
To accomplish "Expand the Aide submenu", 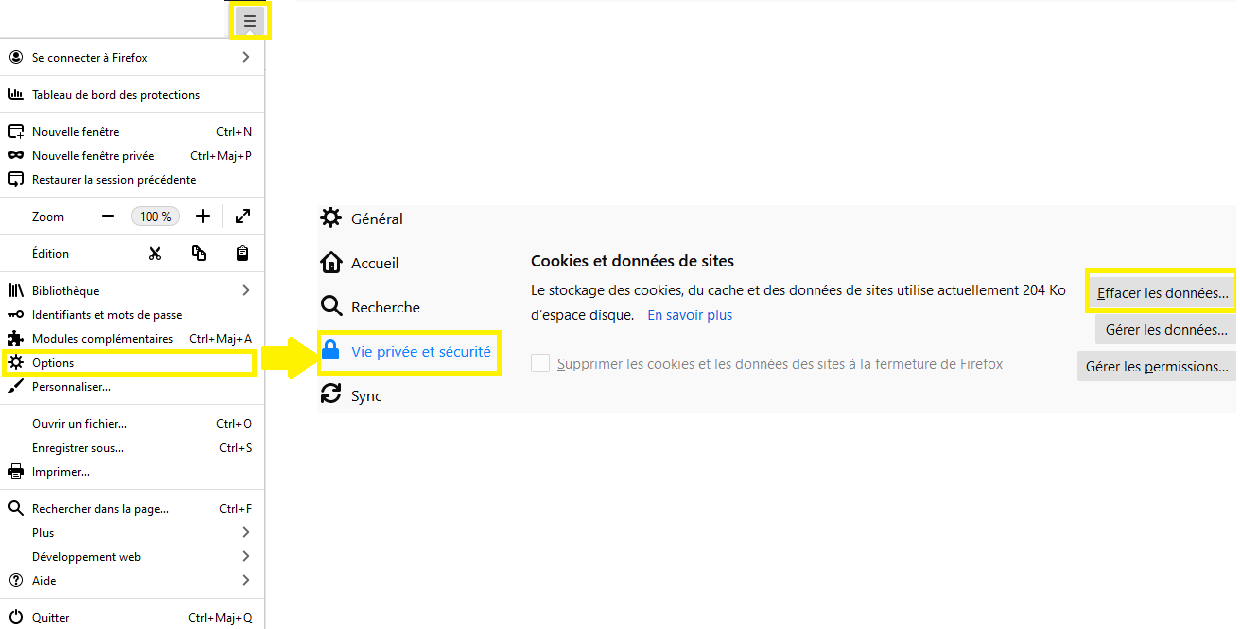I will 246,581.
